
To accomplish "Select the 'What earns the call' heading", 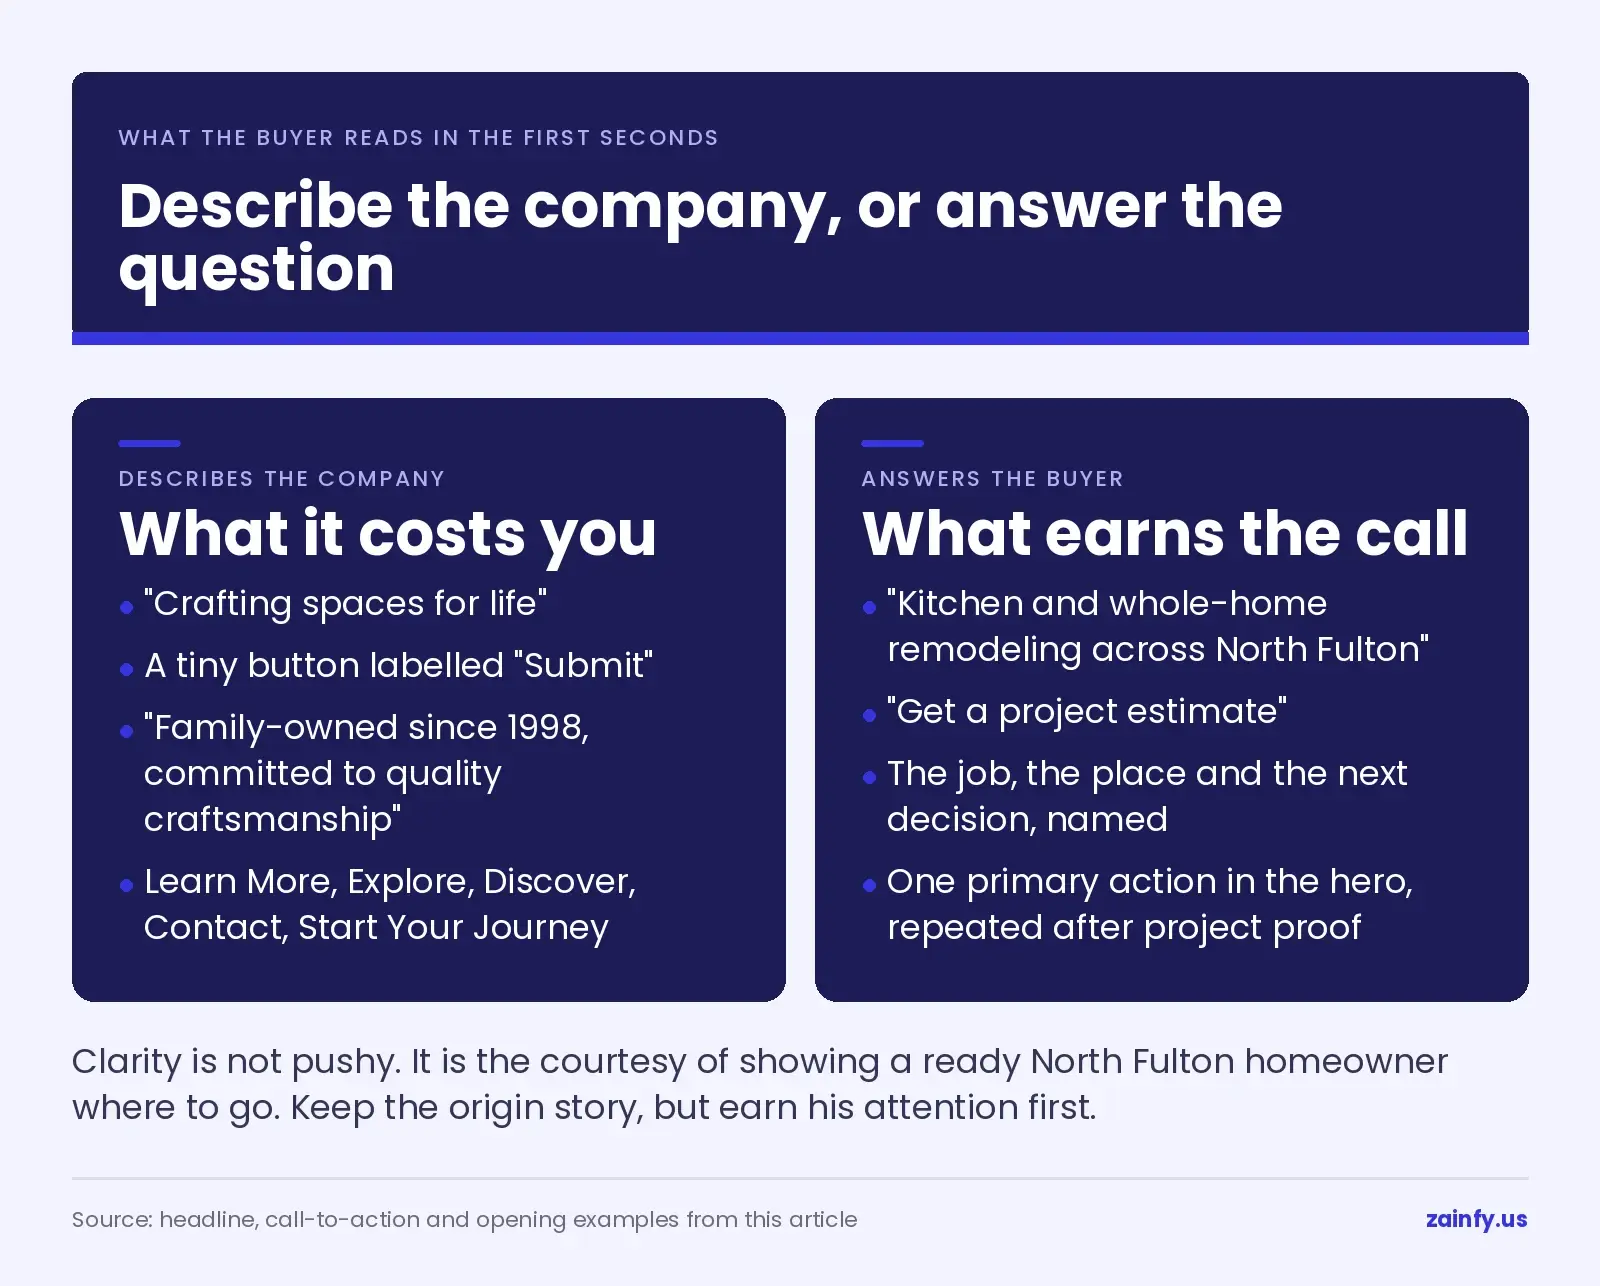I will click(1165, 533).
